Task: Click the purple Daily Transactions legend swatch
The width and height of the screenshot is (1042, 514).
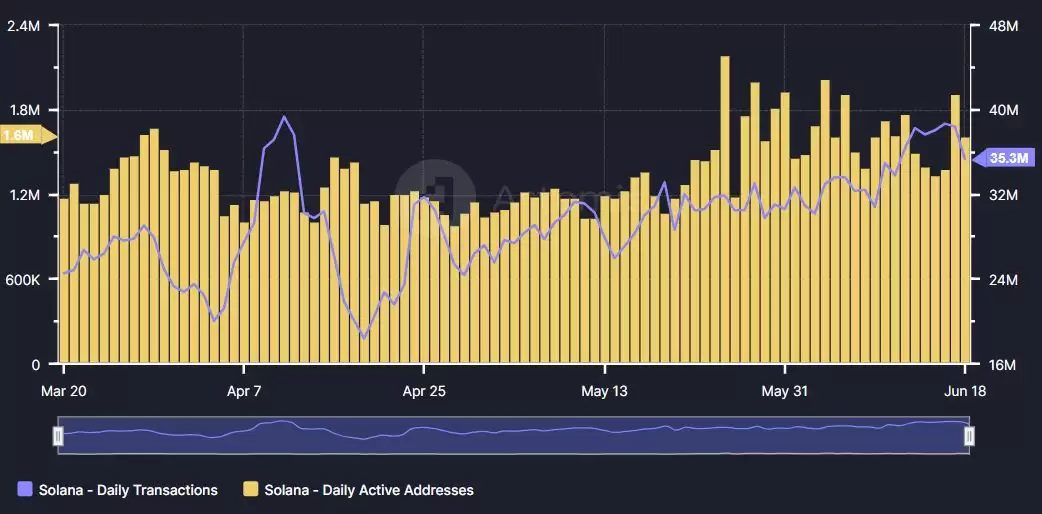Action: click(26, 489)
